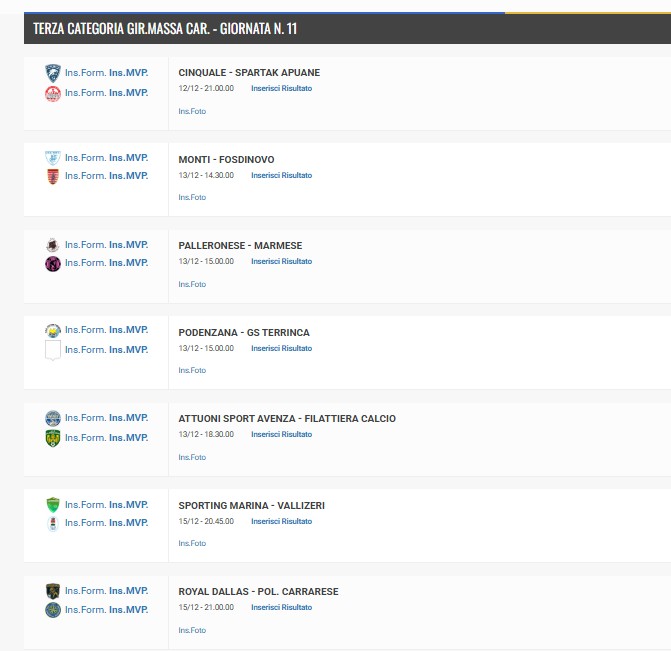Select the Palleronese team crest
Screen dimensions: 671x651
point(53,245)
